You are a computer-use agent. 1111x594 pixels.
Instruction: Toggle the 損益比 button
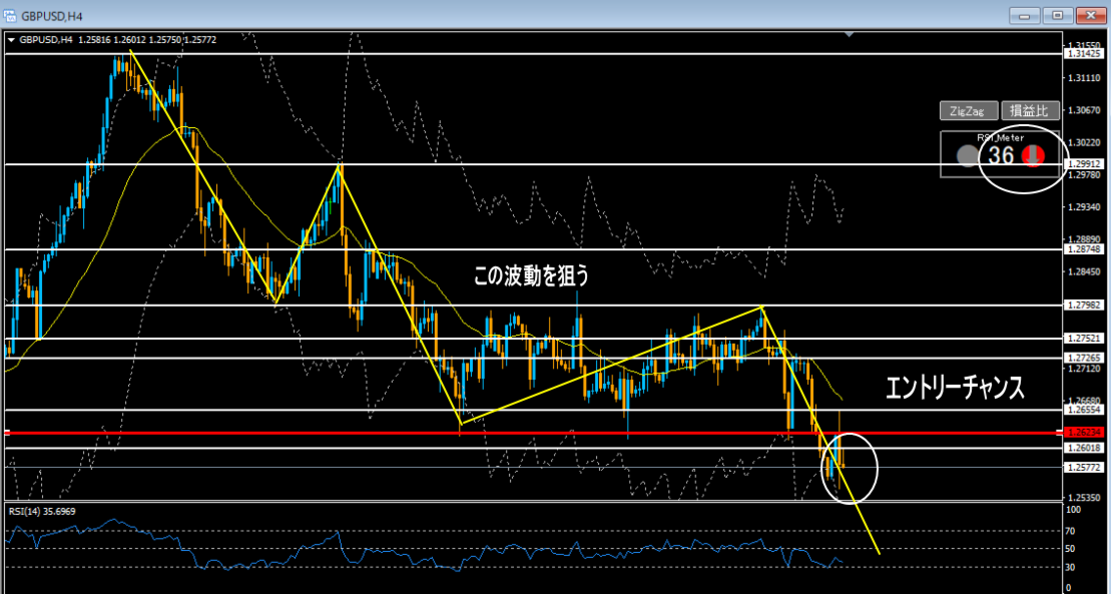tap(1030, 111)
